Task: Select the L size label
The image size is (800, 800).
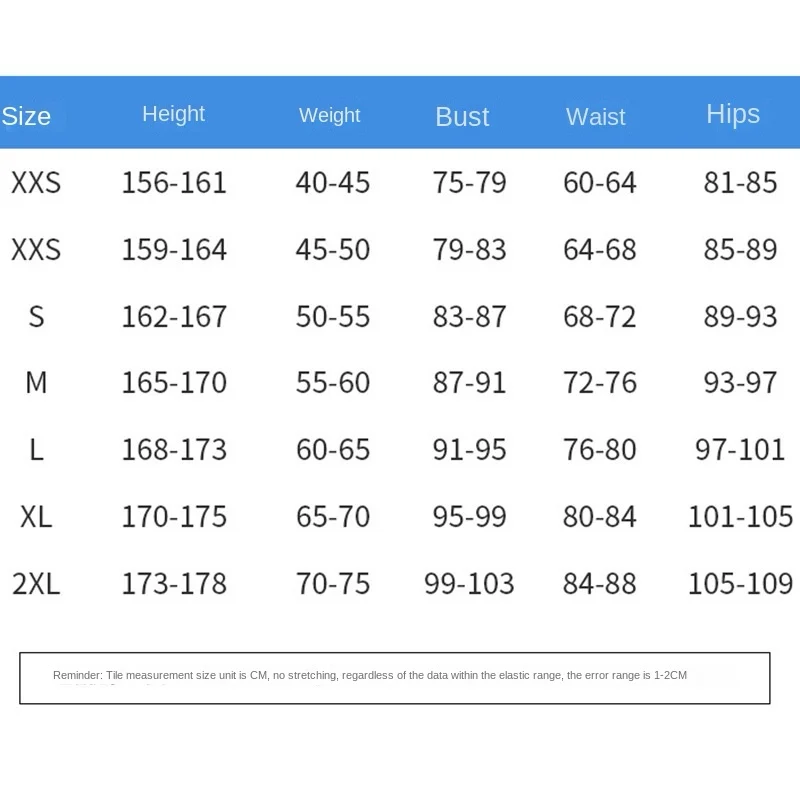Action: (36, 449)
